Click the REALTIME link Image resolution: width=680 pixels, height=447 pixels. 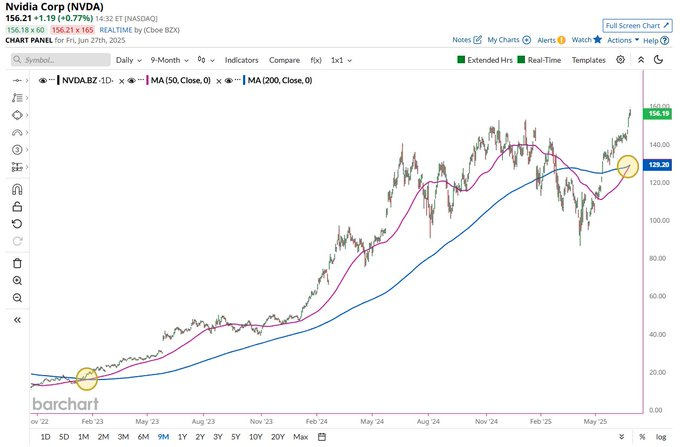pos(116,30)
